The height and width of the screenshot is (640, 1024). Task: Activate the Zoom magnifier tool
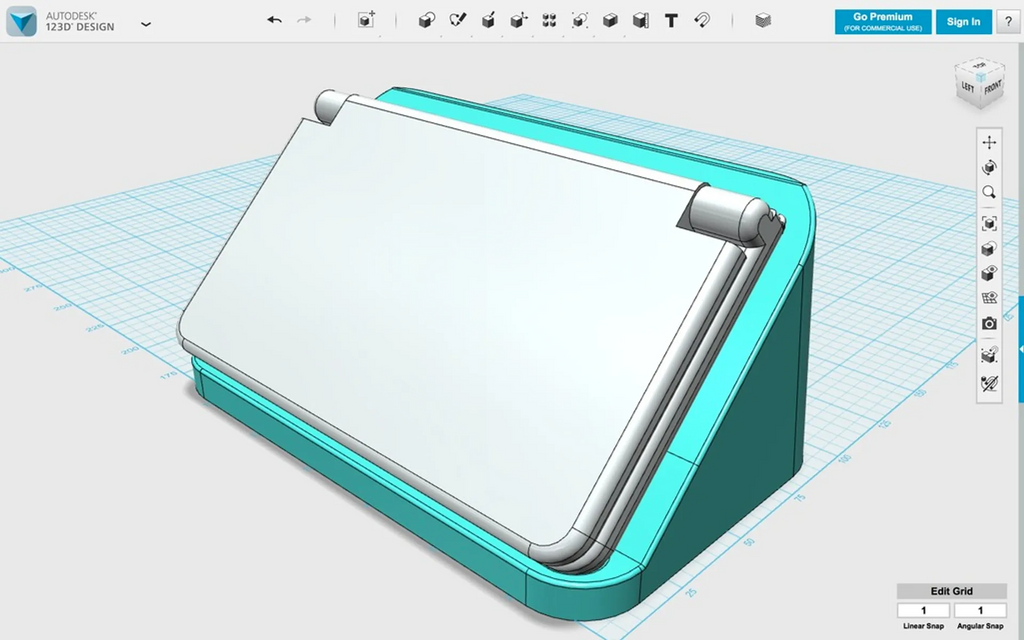(989, 193)
